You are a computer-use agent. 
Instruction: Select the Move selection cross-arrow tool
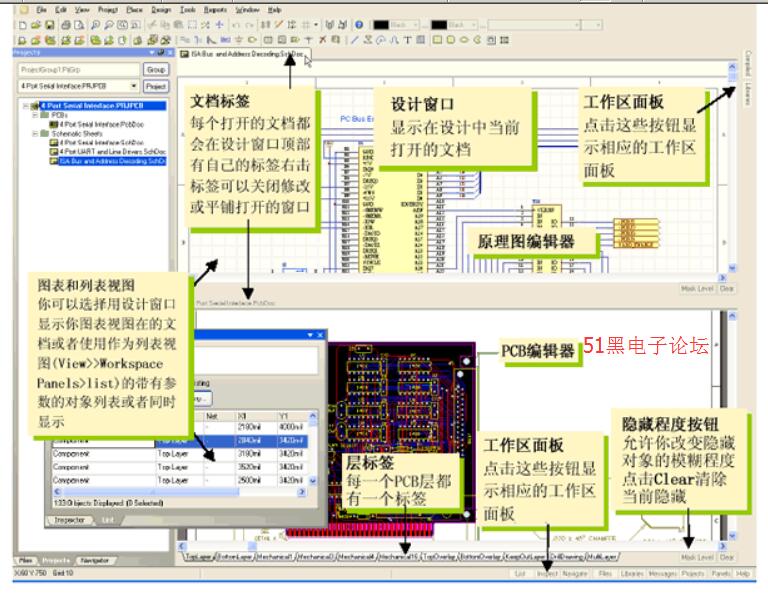(219, 25)
